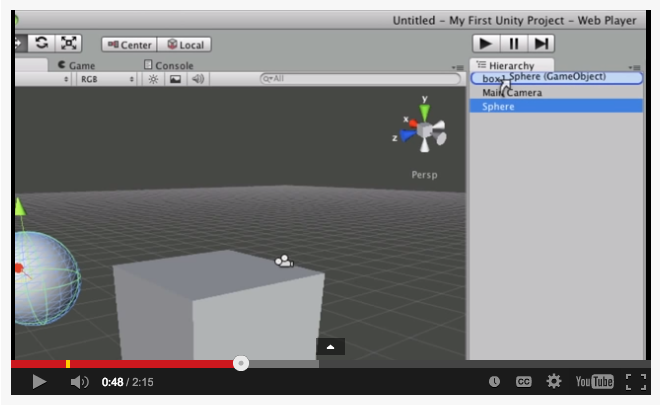The width and height of the screenshot is (660, 405).
Task: Select the Rotate tool in Unity toolbar
Action: point(41,43)
